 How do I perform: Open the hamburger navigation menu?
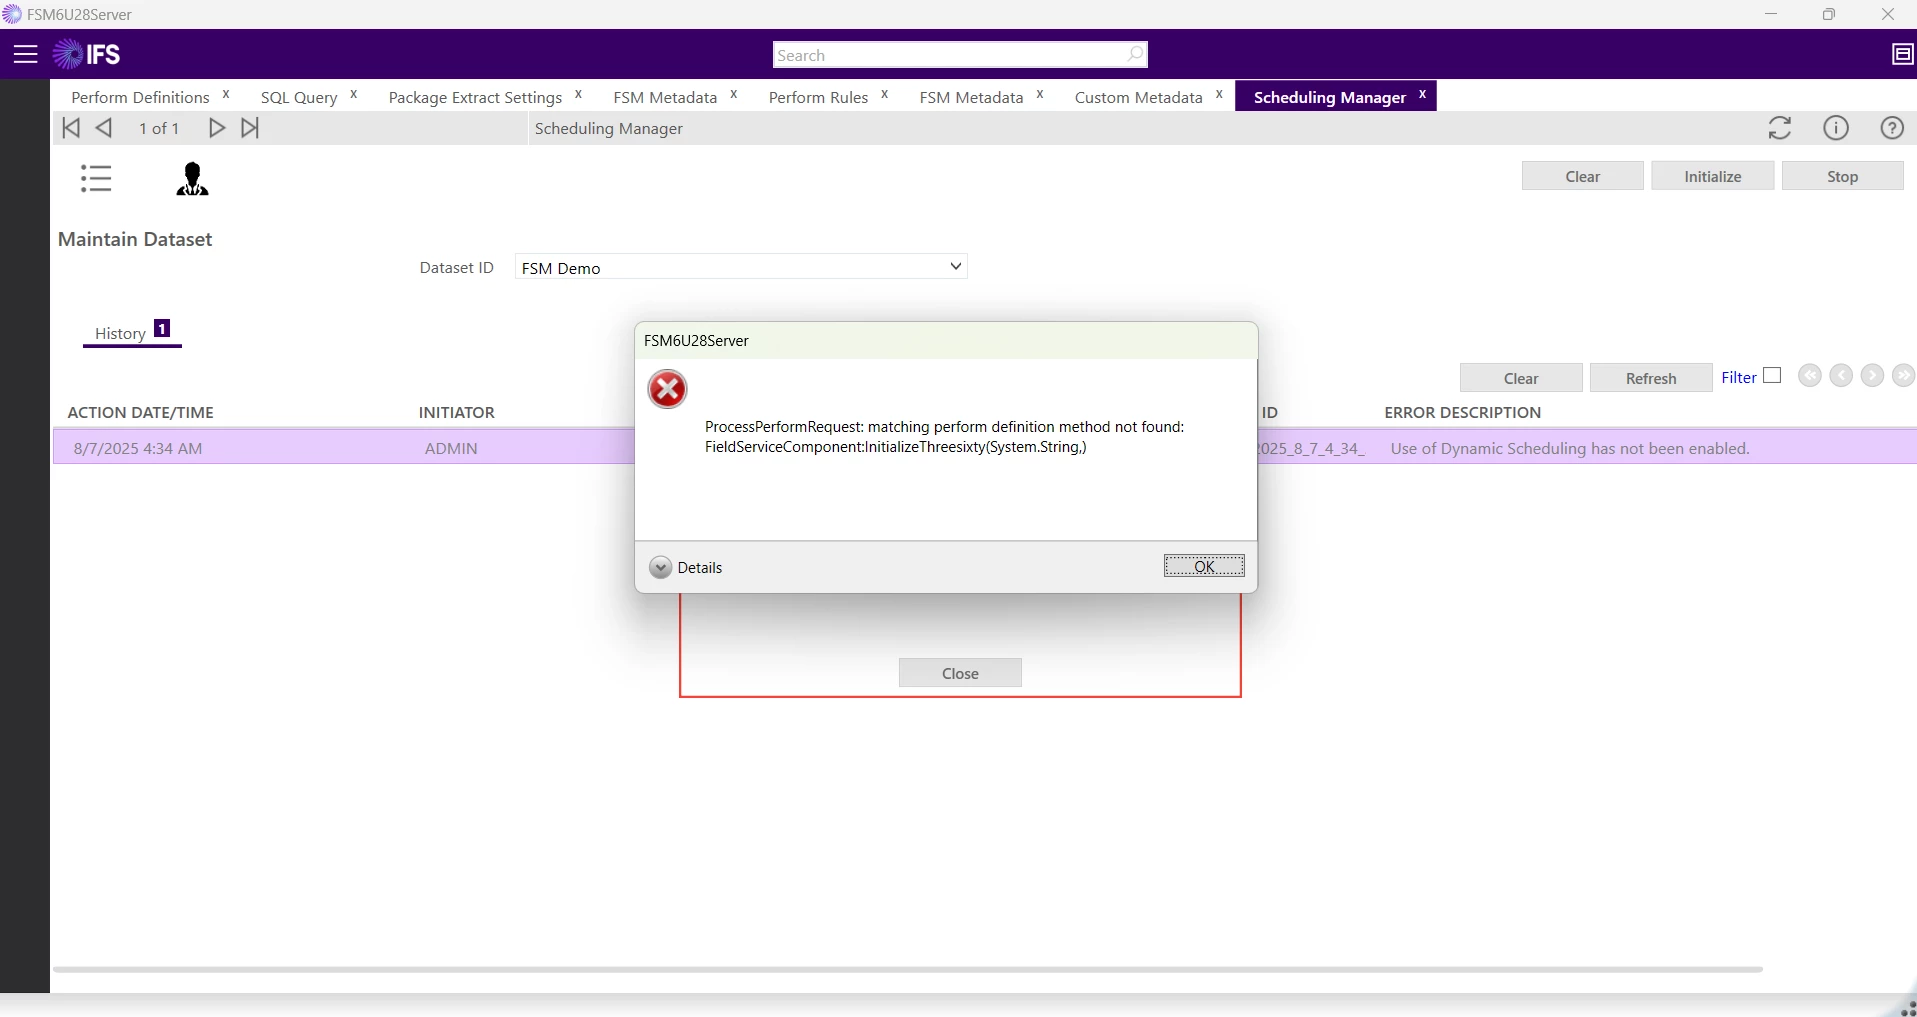[25, 54]
